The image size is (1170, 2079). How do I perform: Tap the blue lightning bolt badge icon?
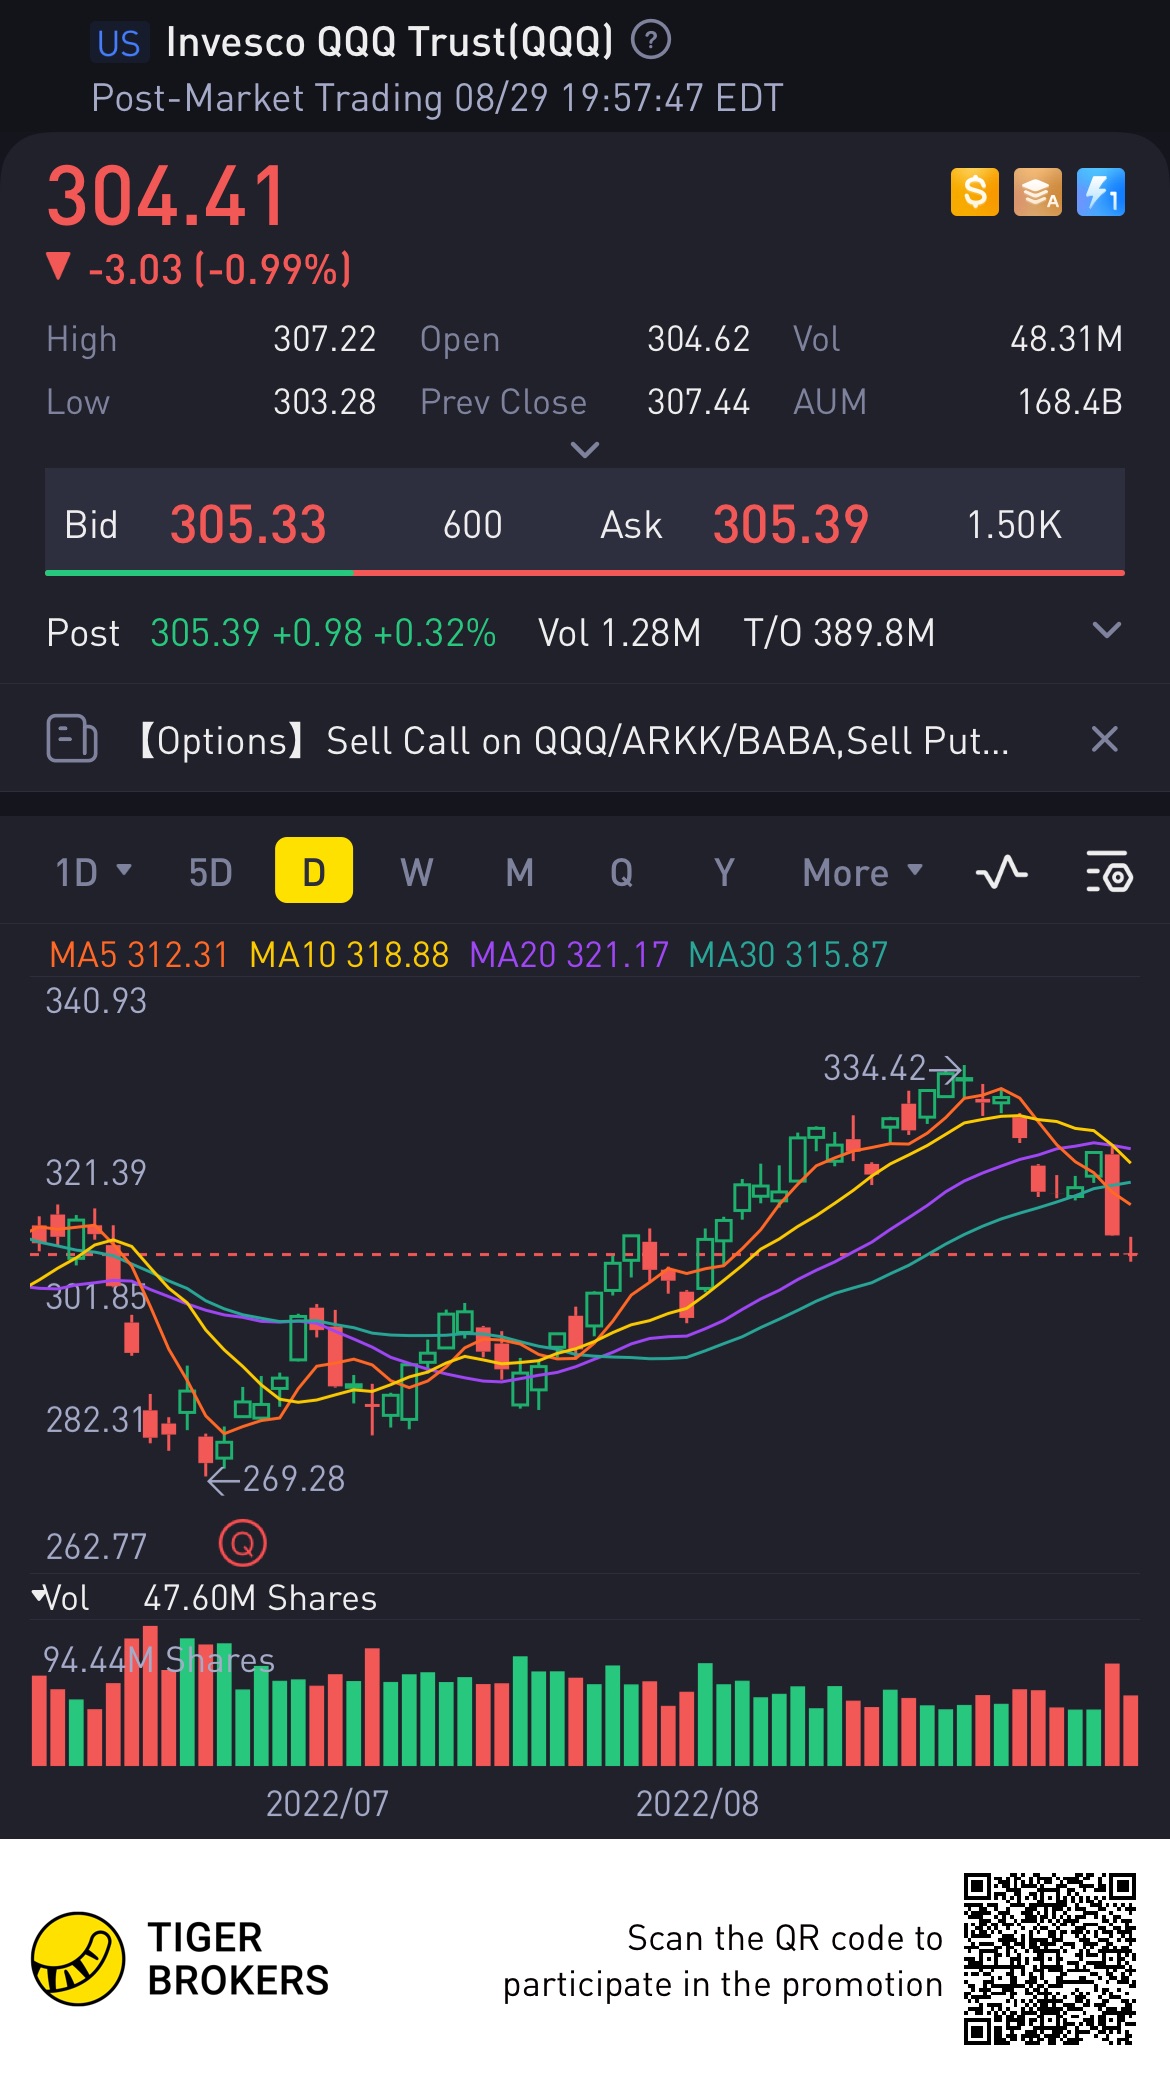click(1101, 192)
